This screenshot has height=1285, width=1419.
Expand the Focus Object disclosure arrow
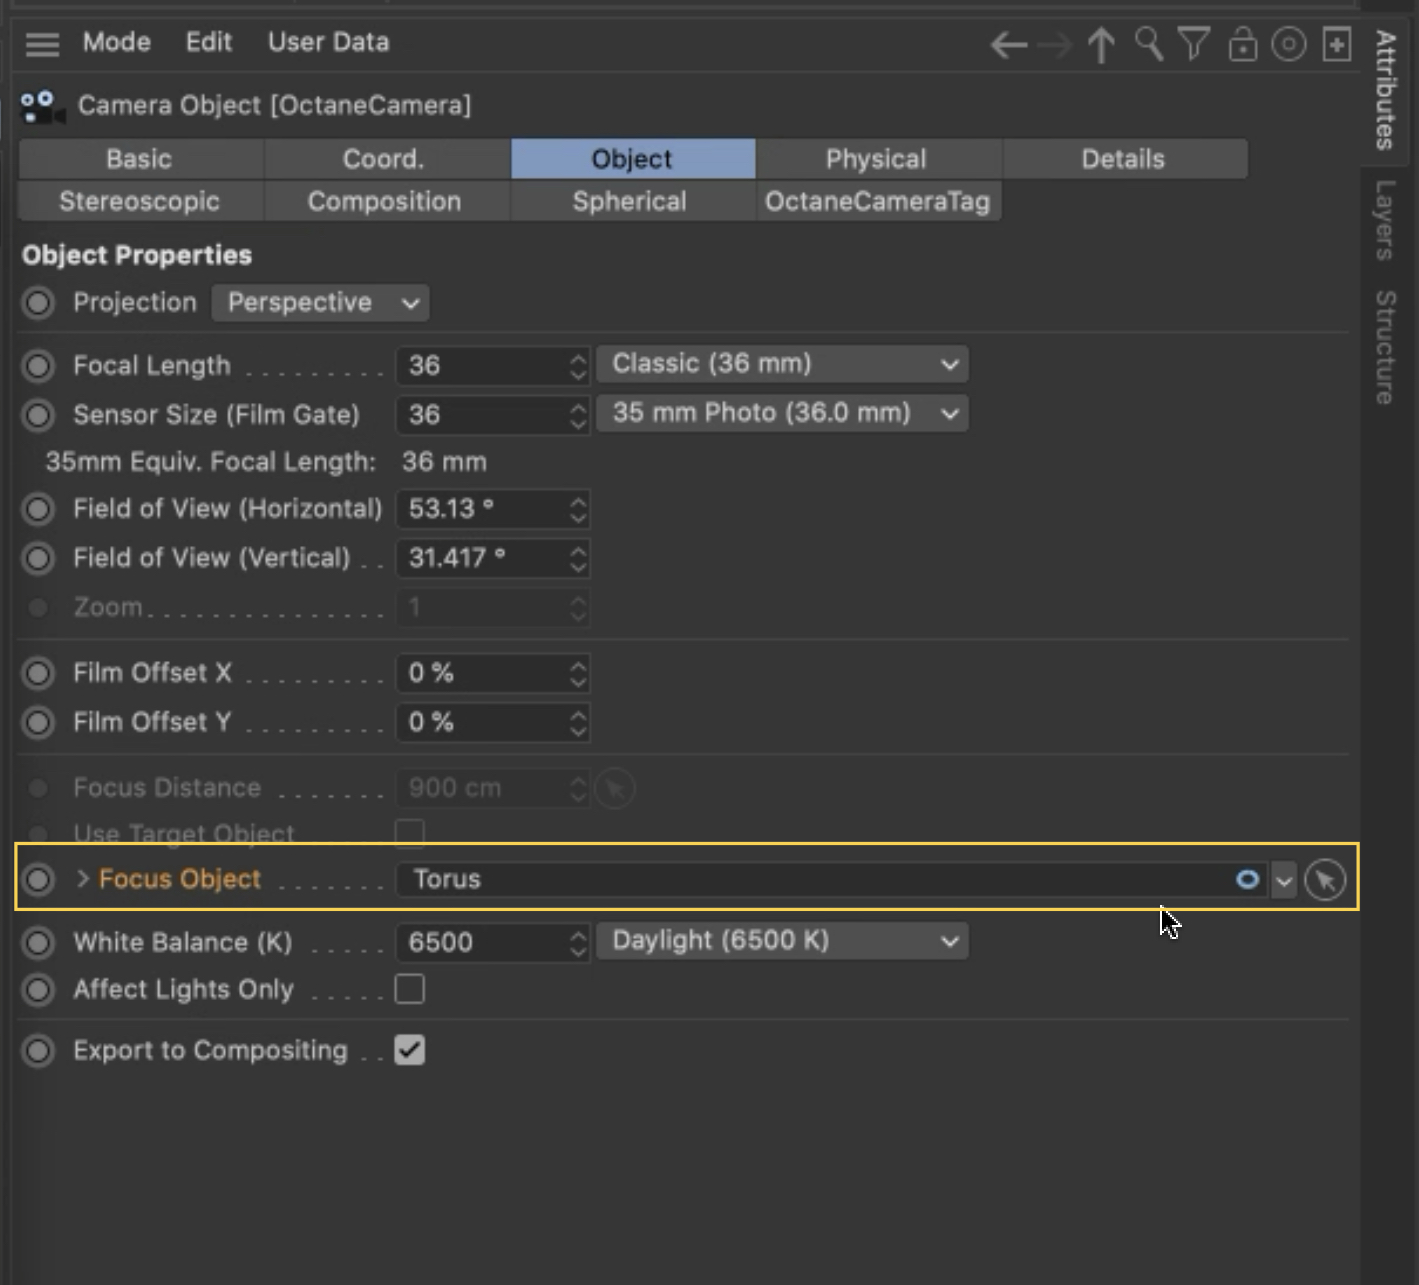tap(83, 879)
